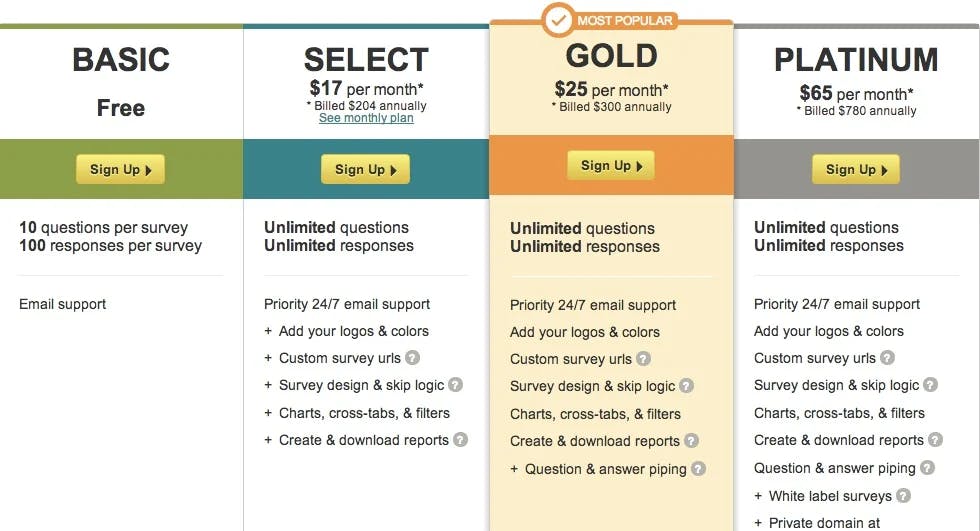Open help icon beside Gold's Custom survey urls
This screenshot has height=531, width=980.
(643, 359)
